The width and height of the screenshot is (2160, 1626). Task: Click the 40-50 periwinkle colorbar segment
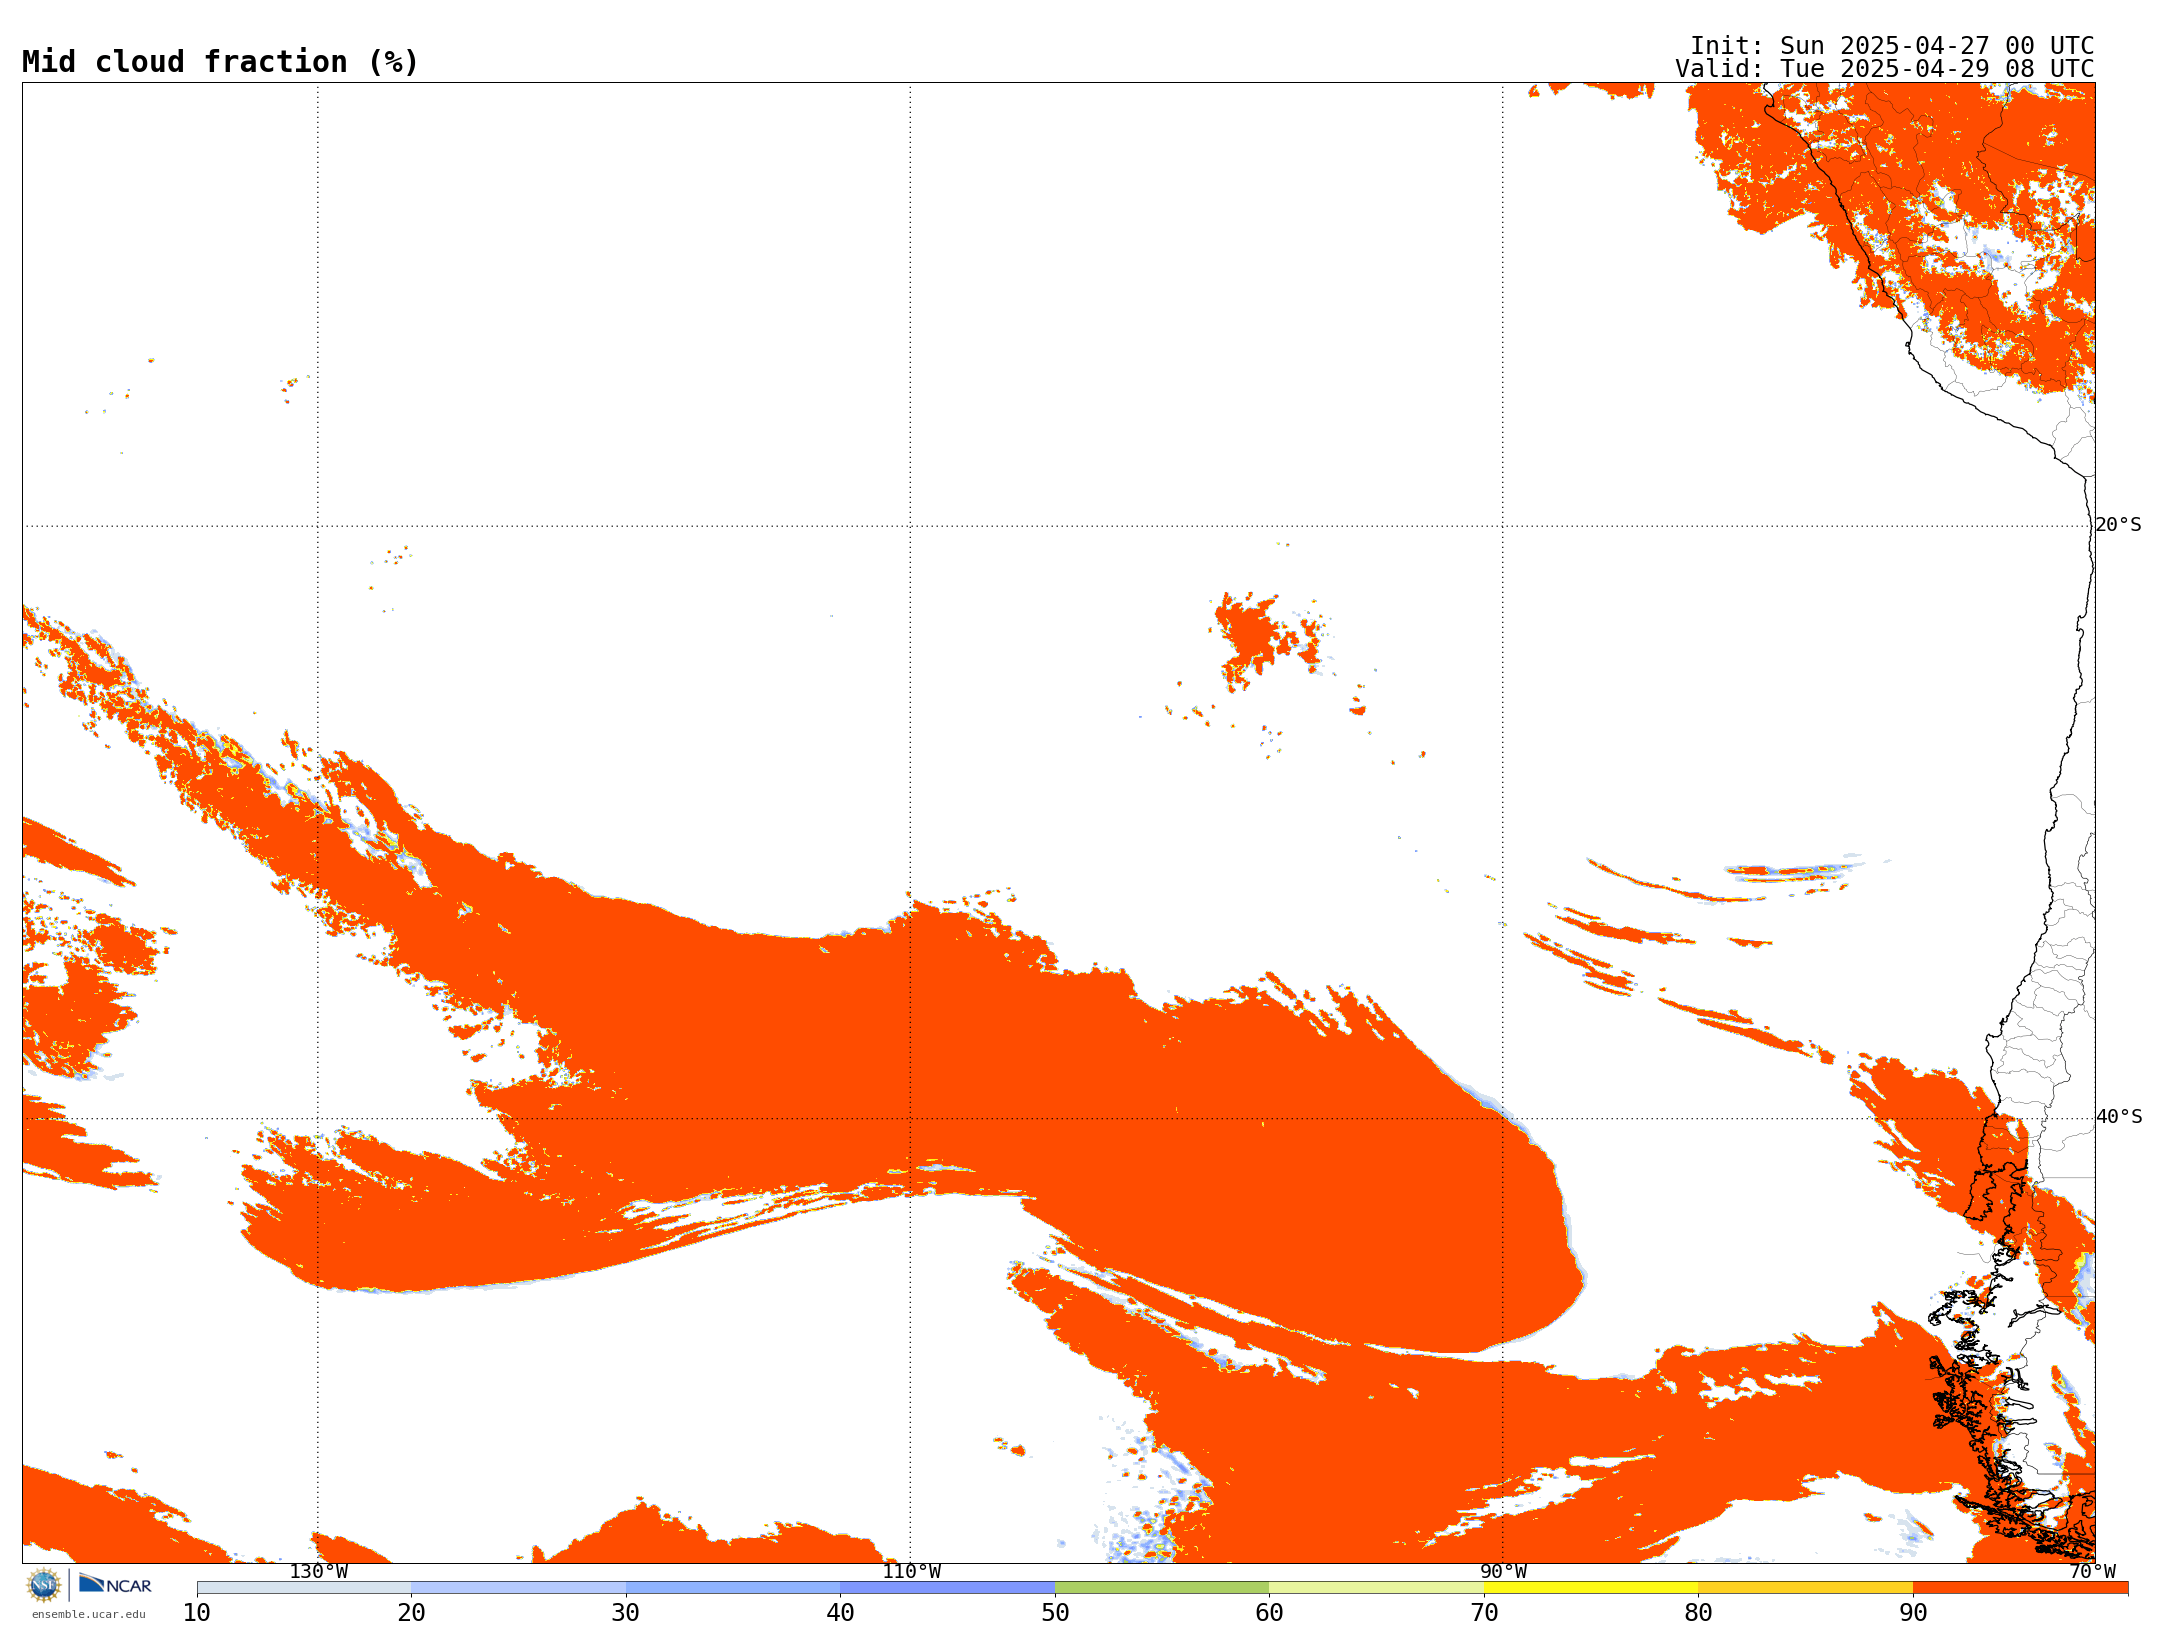[947, 1588]
